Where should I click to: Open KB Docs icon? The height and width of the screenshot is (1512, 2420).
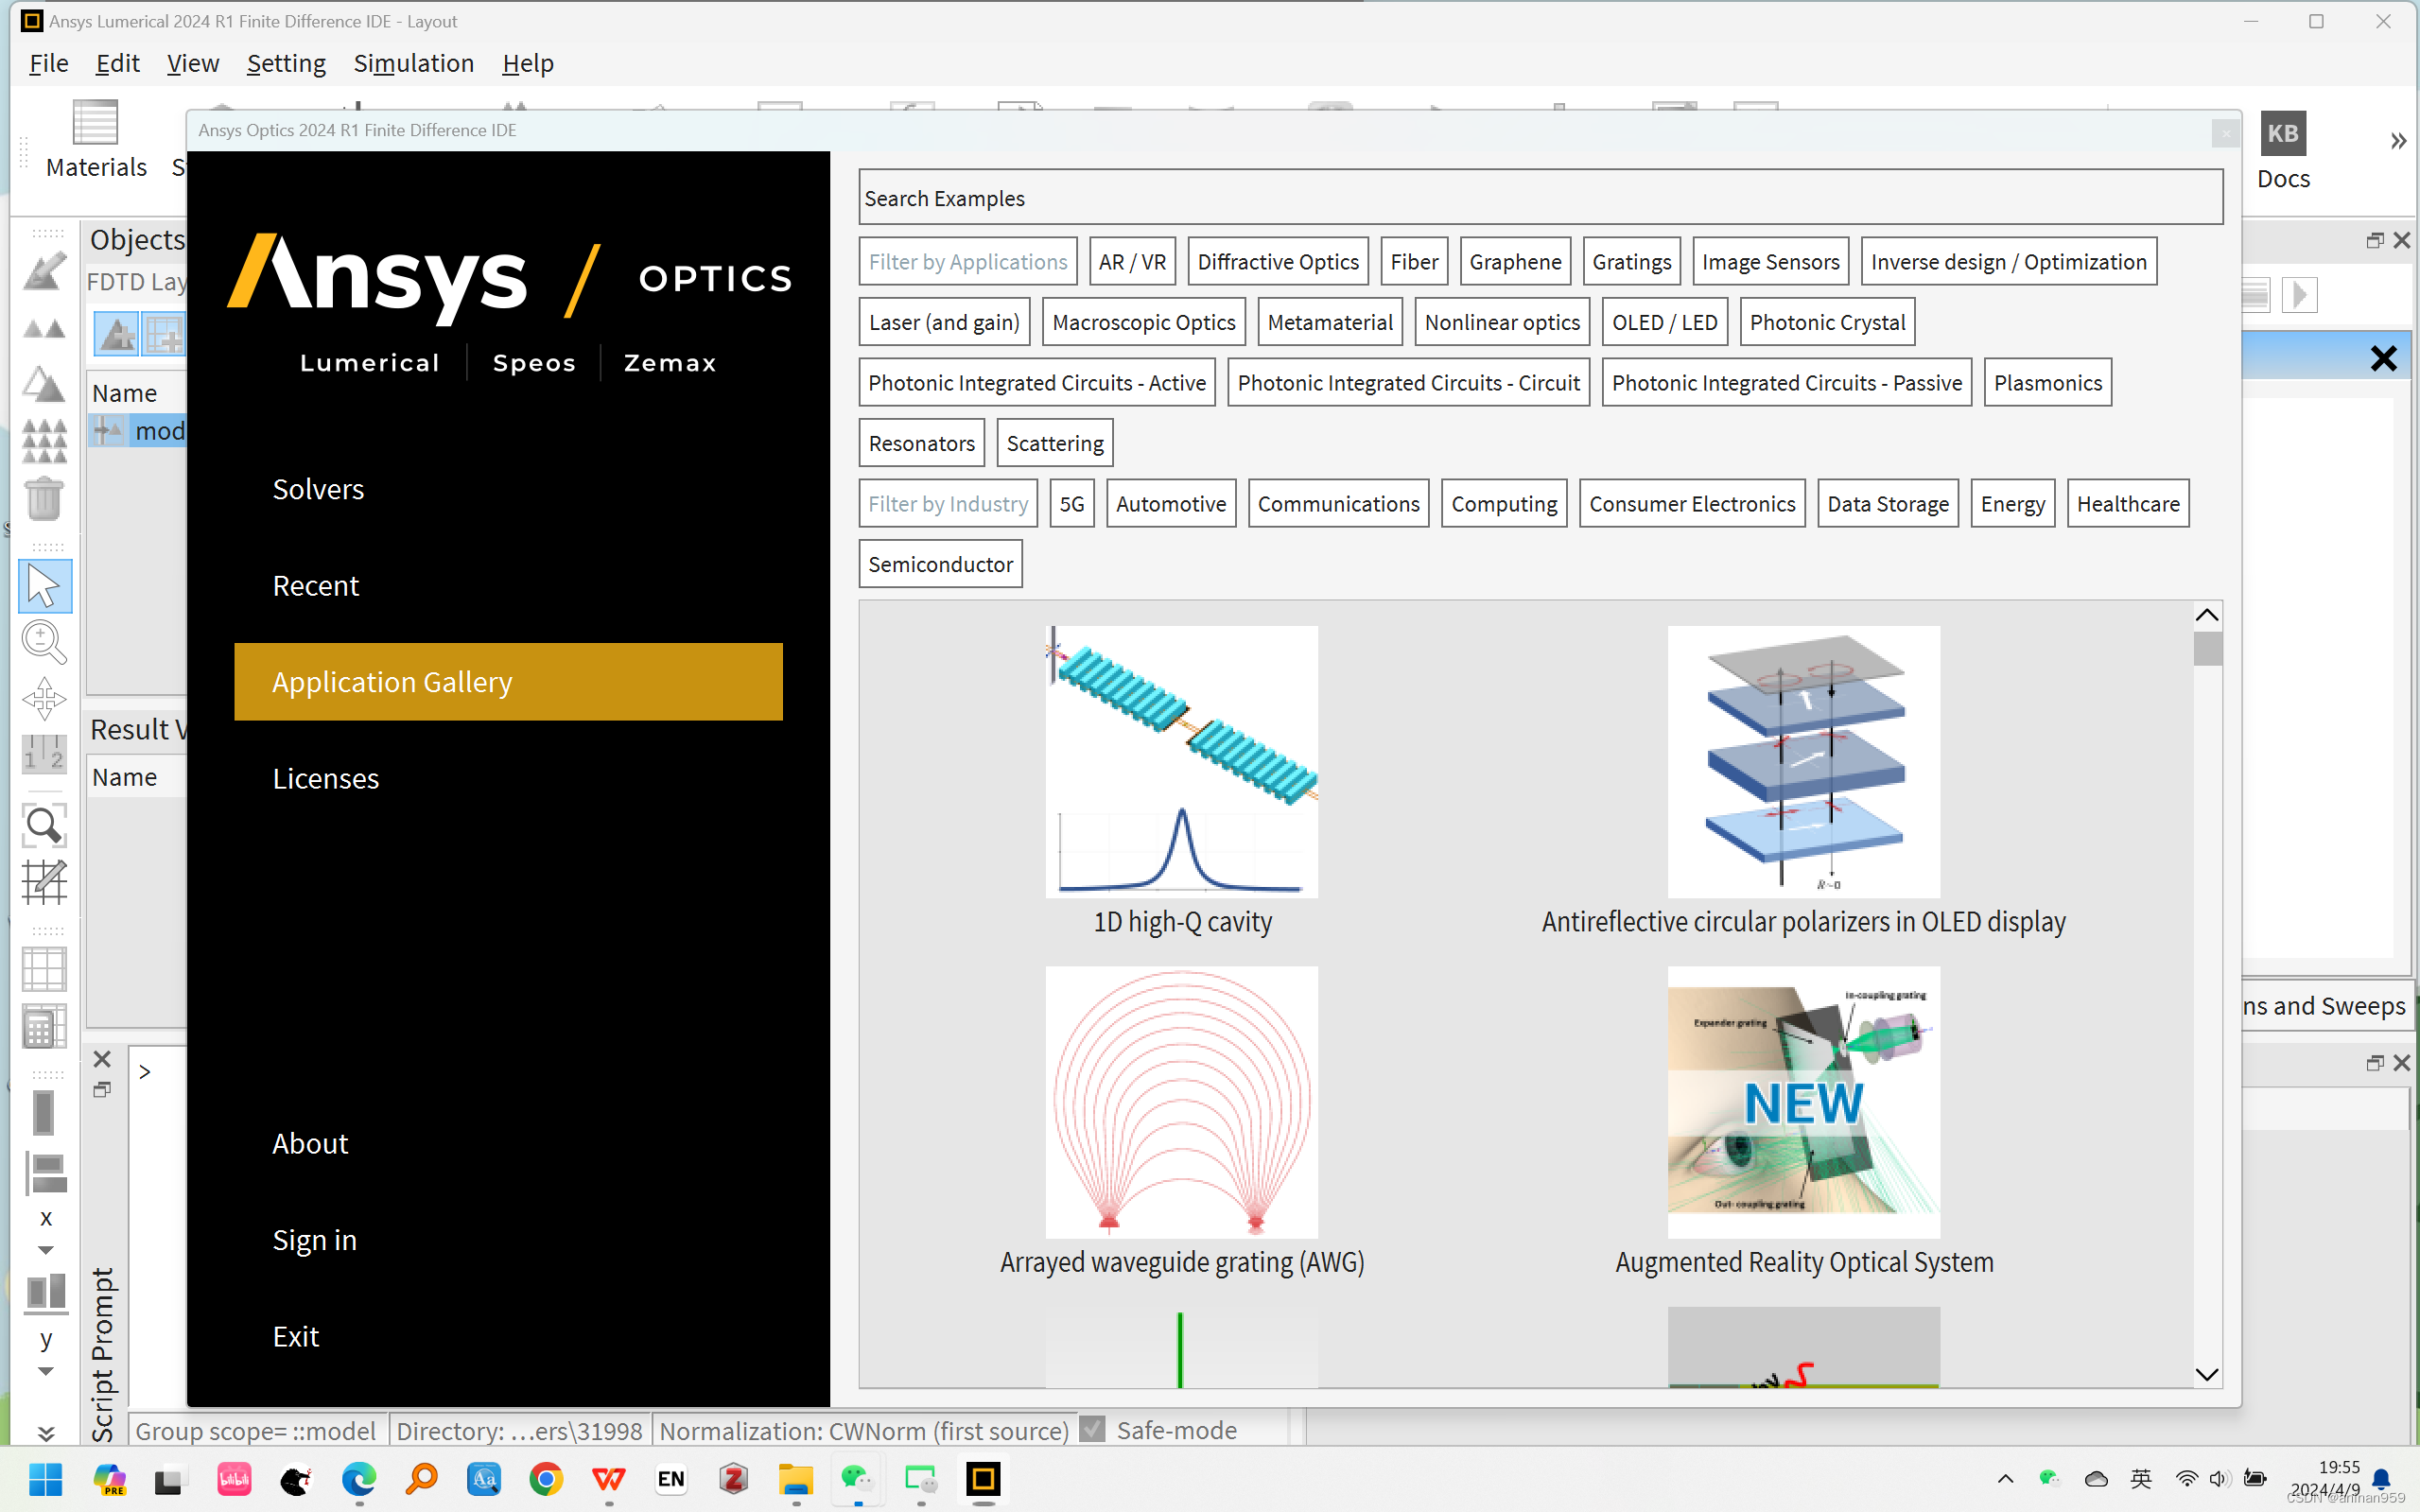click(x=2282, y=134)
